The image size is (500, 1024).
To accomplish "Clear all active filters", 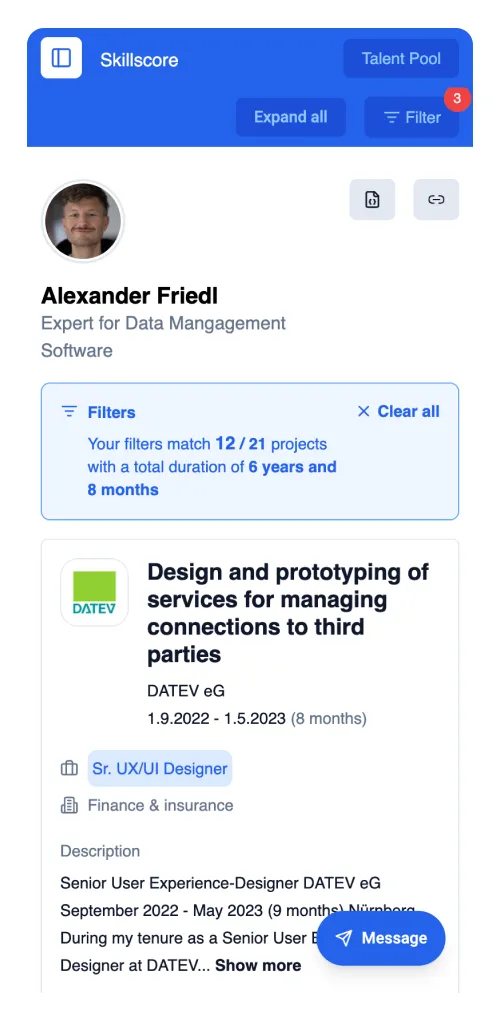I will [x=398, y=411].
